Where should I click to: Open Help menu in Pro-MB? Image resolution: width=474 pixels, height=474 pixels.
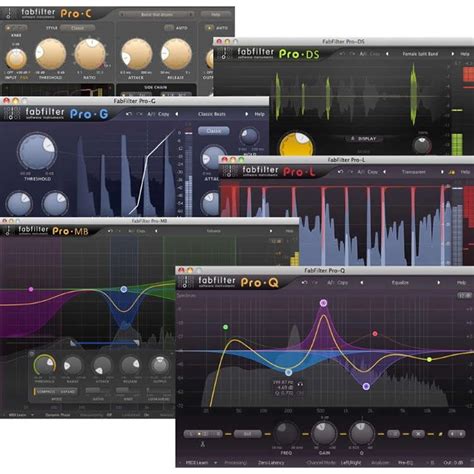click(x=289, y=231)
